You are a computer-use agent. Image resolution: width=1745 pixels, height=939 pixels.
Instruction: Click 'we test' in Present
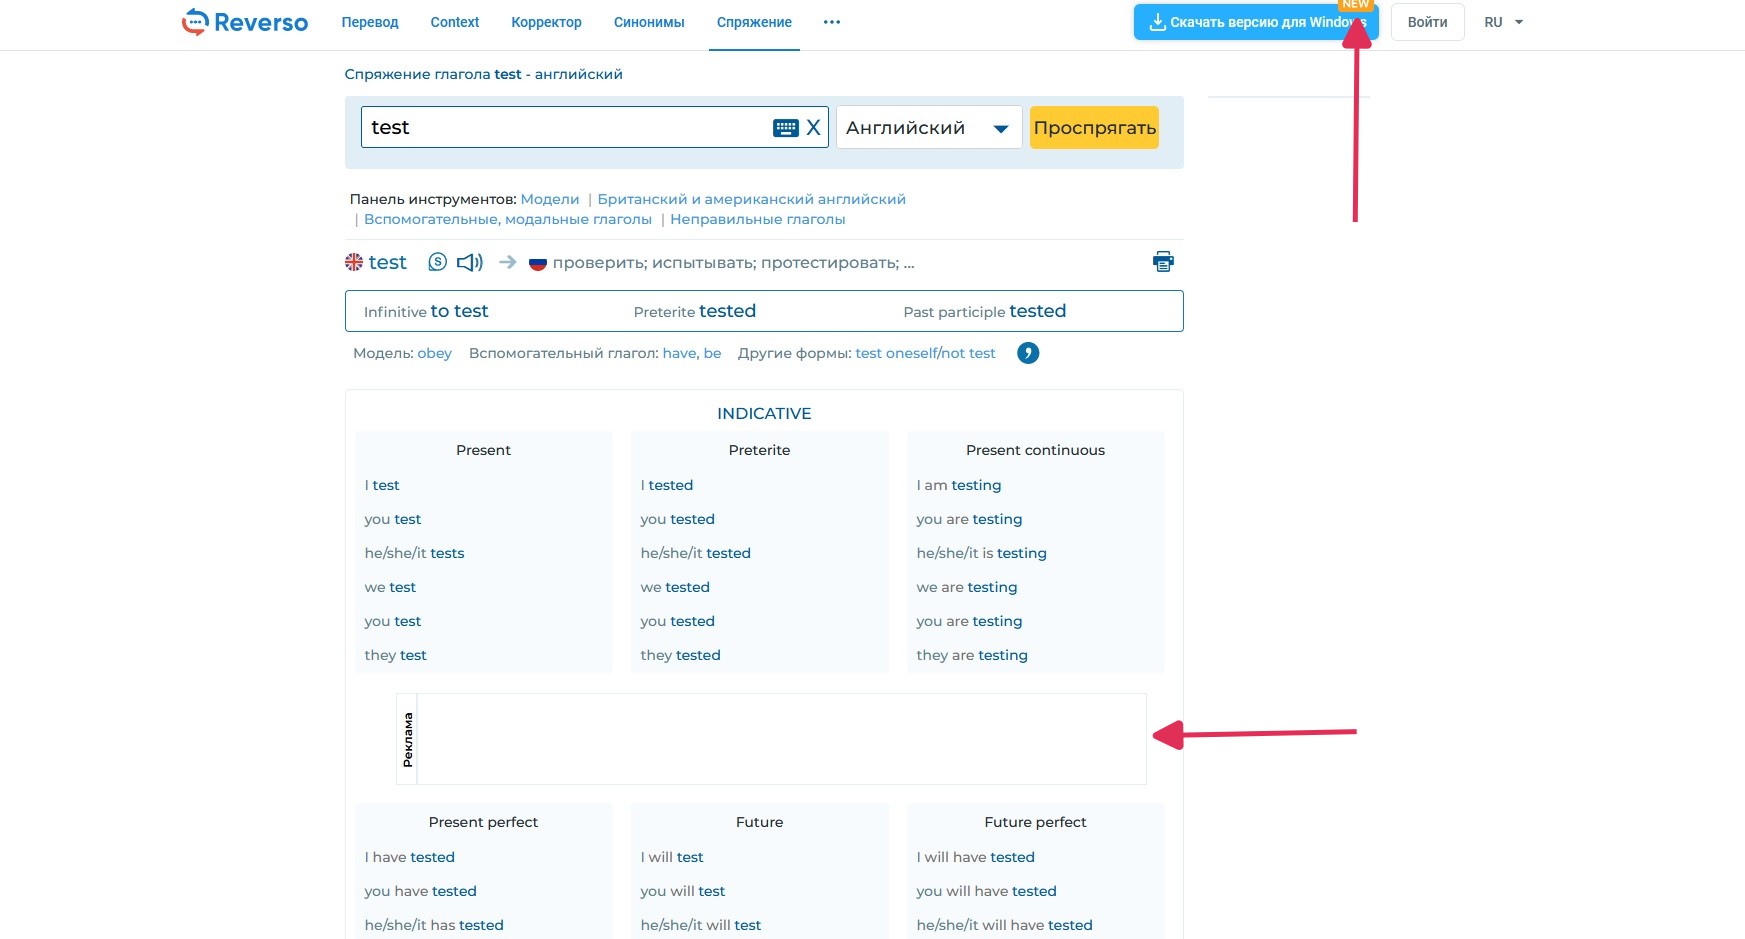pos(390,587)
